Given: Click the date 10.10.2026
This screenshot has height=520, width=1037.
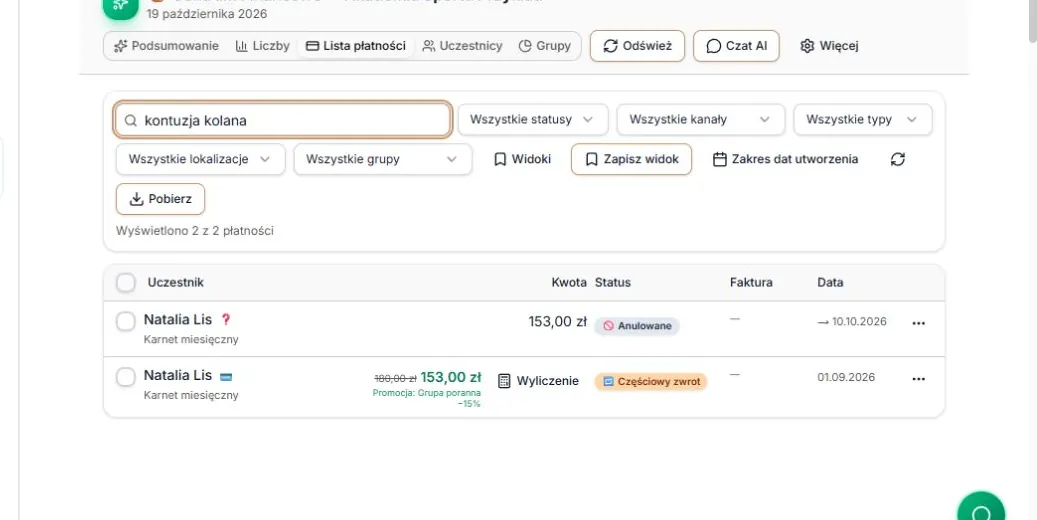Looking at the screenshot, I should coord(859,322).
